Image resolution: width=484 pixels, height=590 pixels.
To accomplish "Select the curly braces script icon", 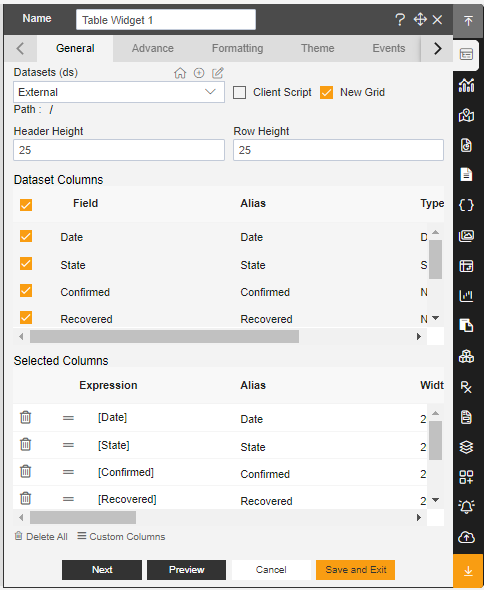I will 466,205.
